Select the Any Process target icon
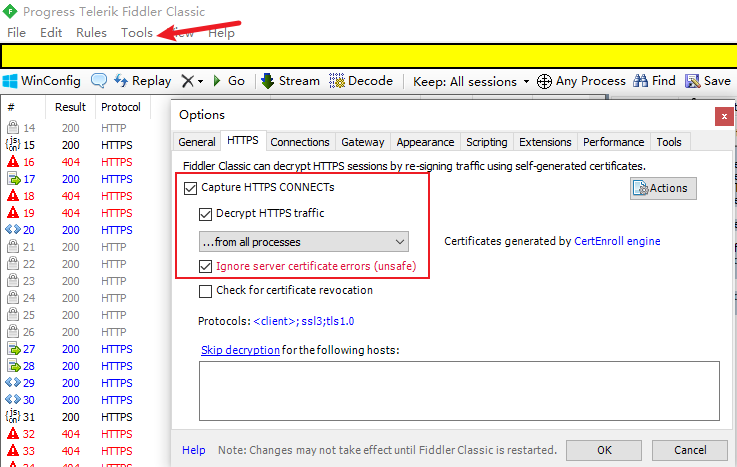 545,81
